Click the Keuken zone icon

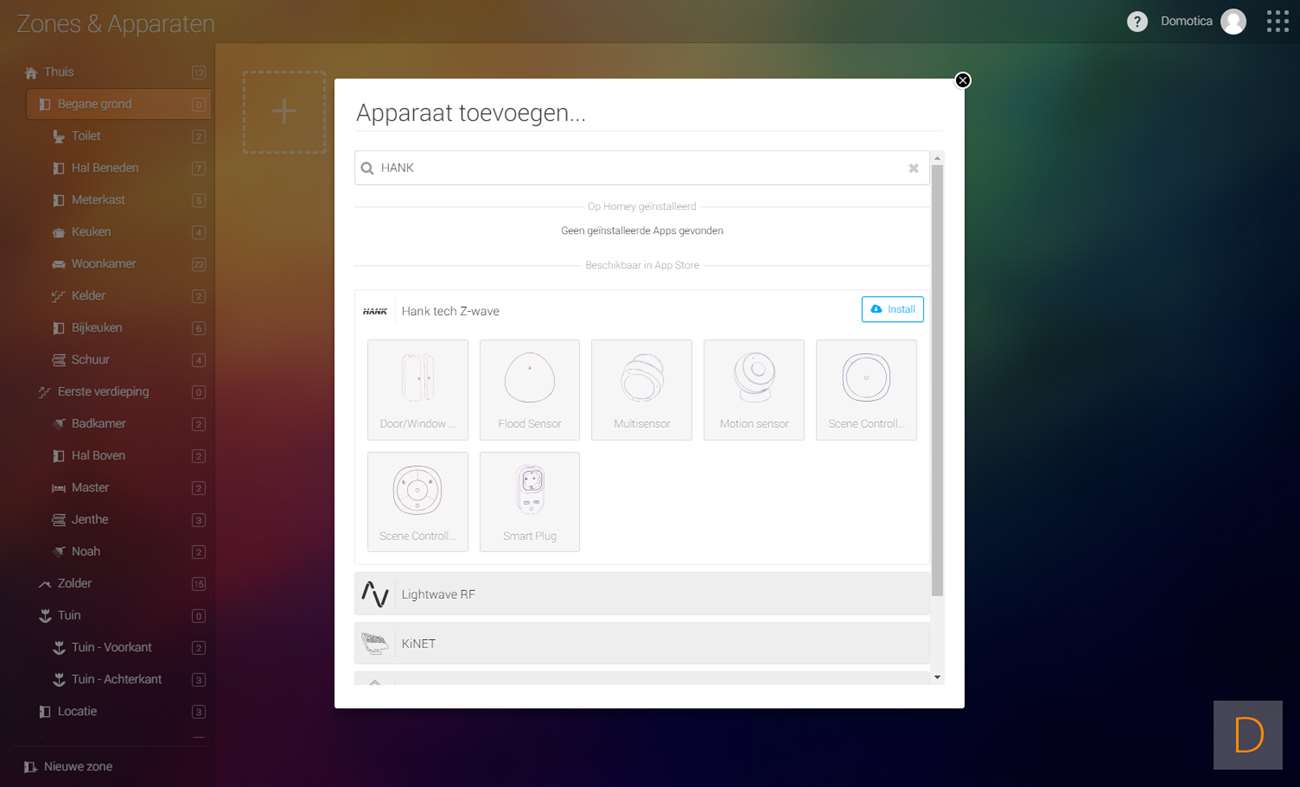[x=59, y=232]
